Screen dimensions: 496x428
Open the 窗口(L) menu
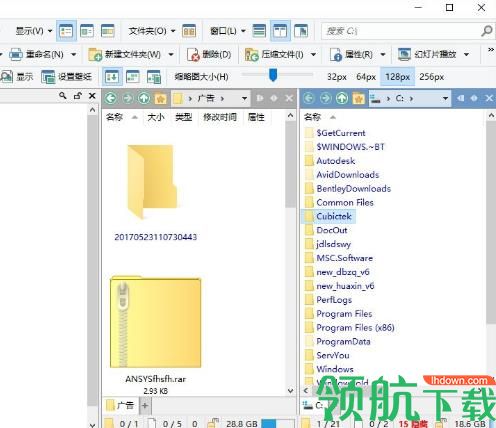coord(228,31)
